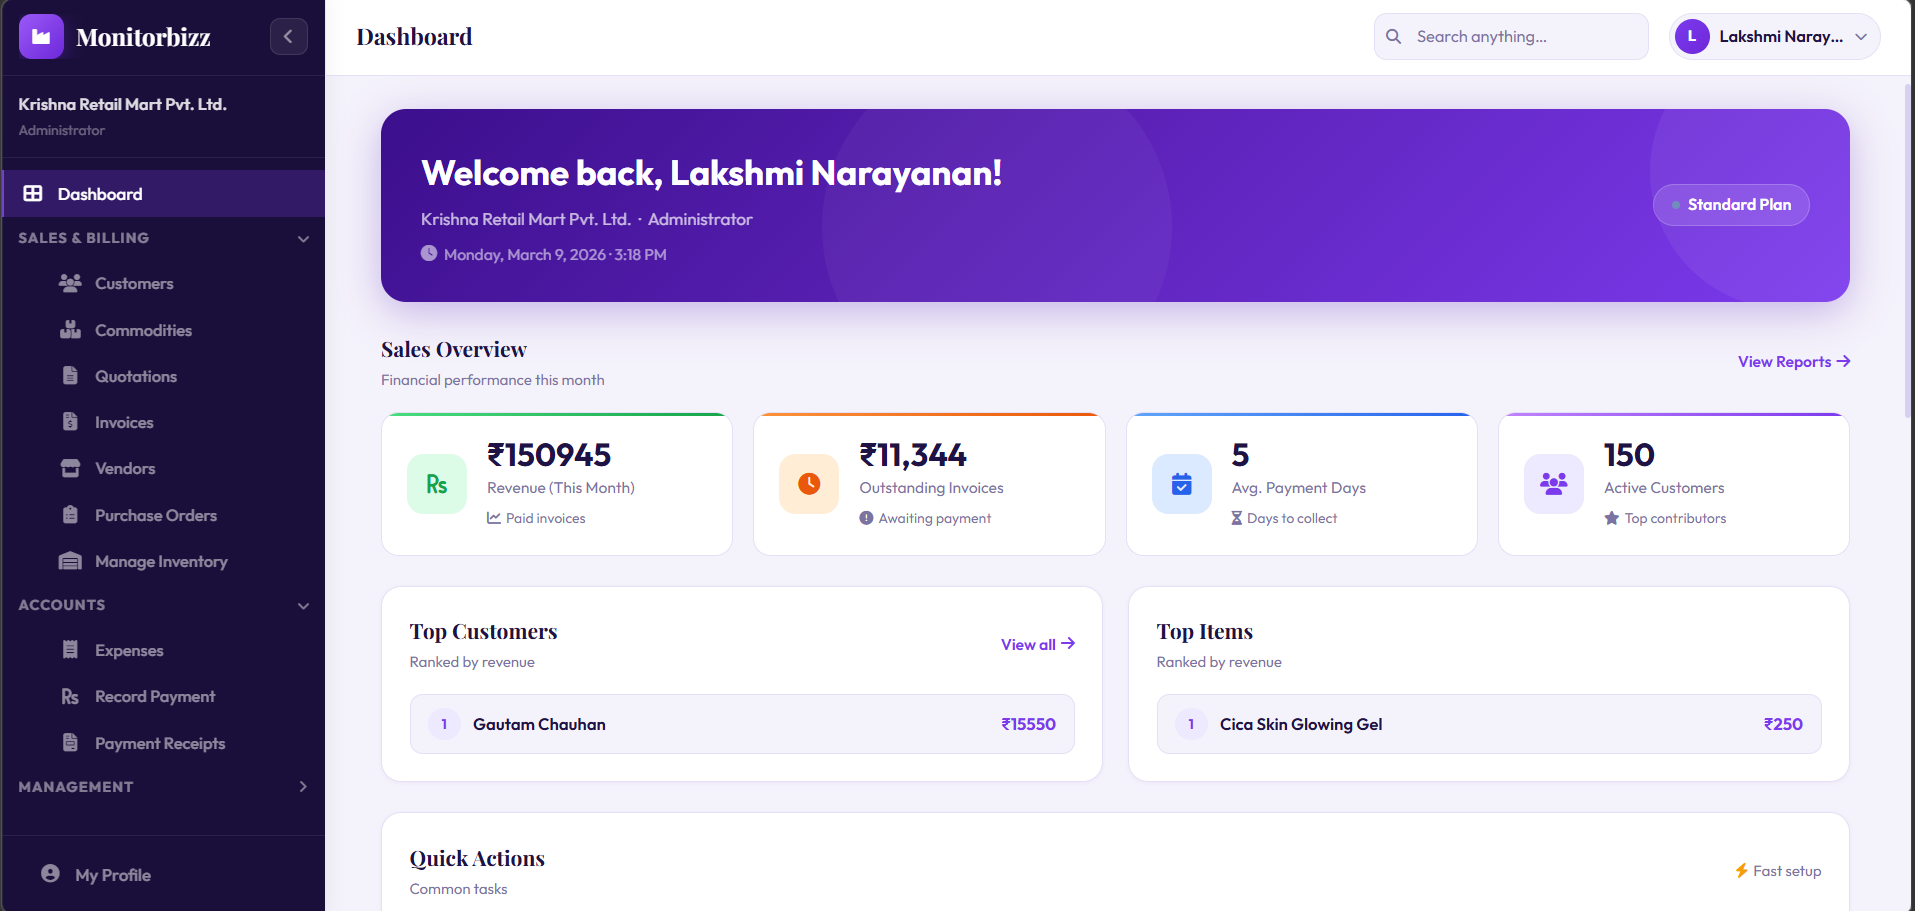Collapse the sidebar with the chevron button
This screenshot has width=1915, height=911.
click(x=288, y=36)
